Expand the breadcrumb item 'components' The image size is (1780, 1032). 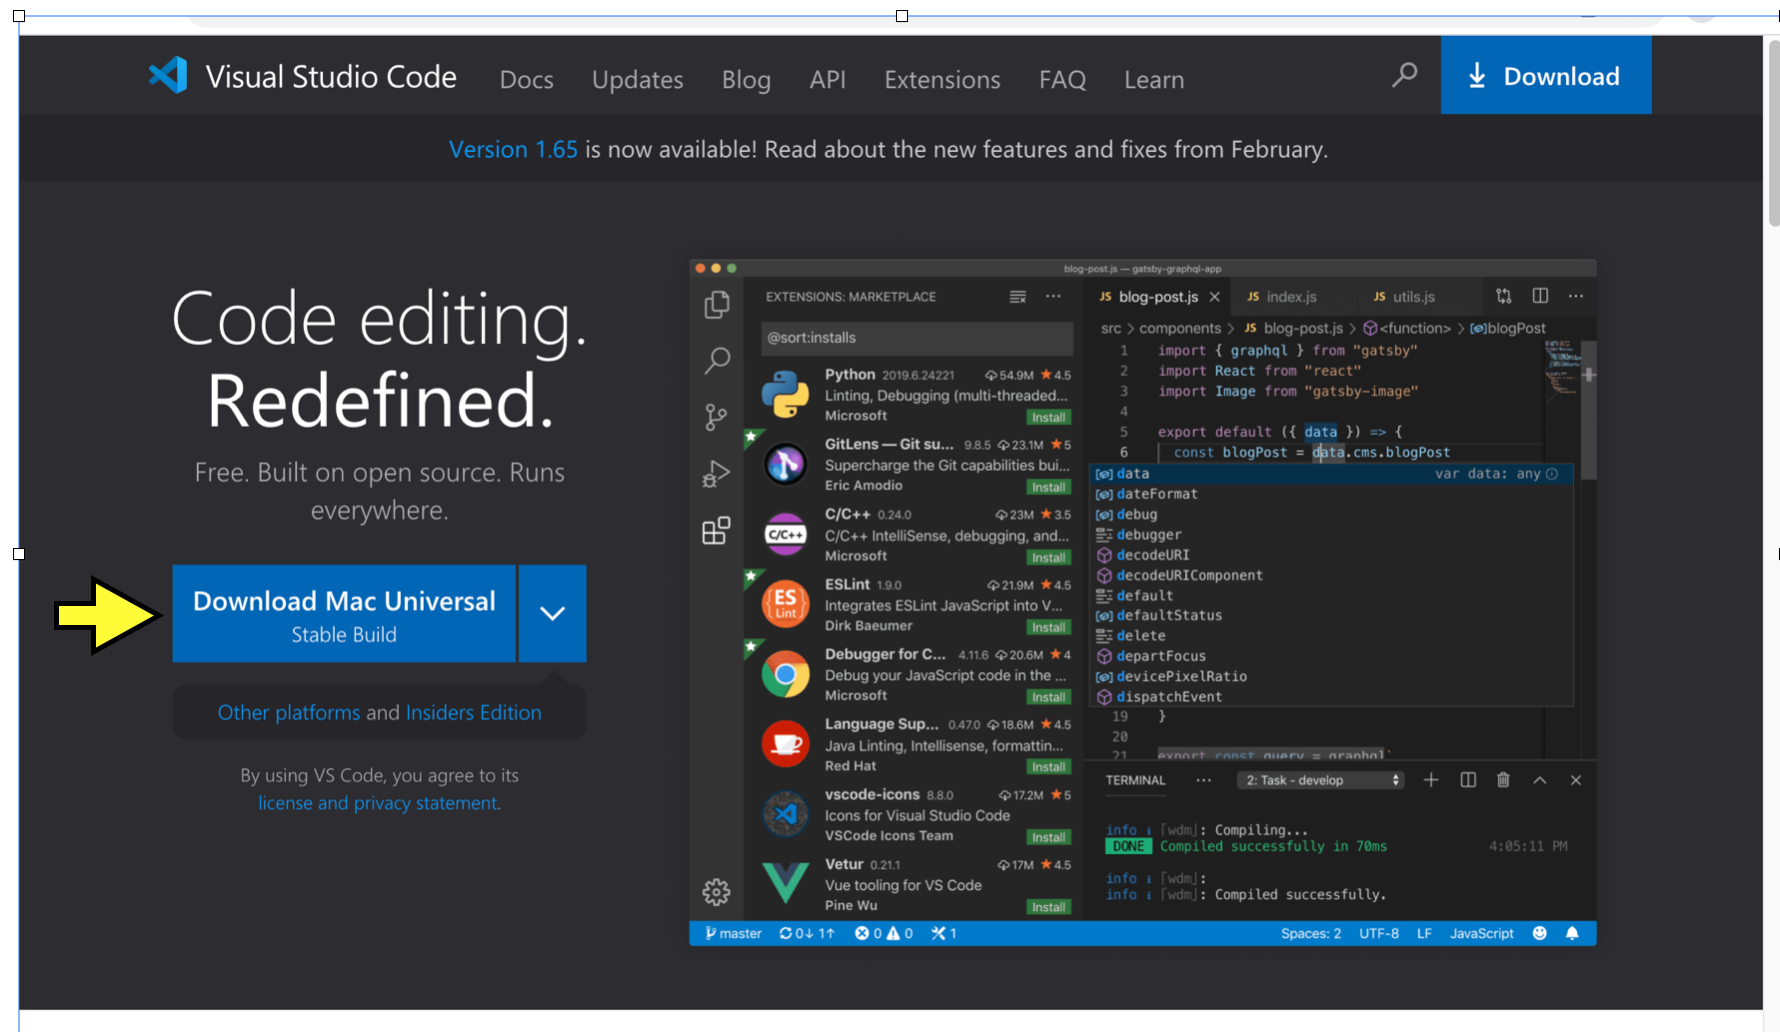(1181, 327)
